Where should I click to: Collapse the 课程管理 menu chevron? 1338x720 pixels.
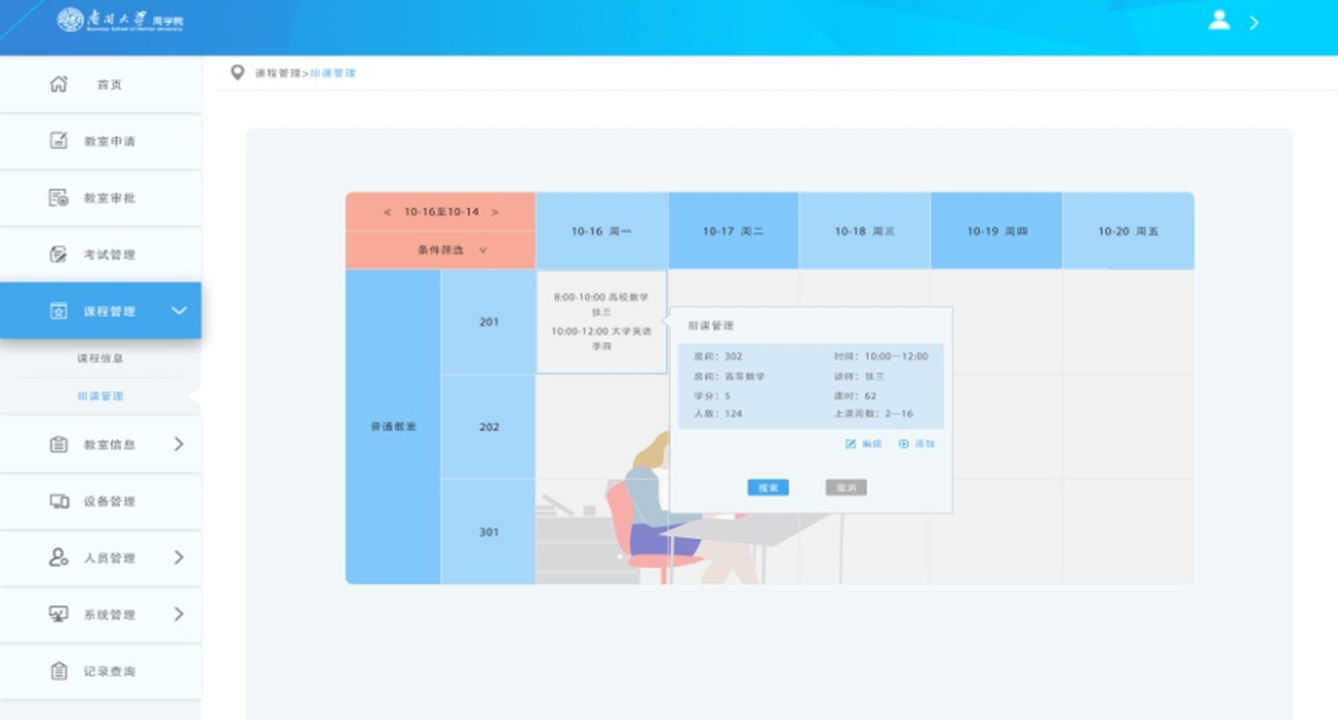click(x=179, y=311)
